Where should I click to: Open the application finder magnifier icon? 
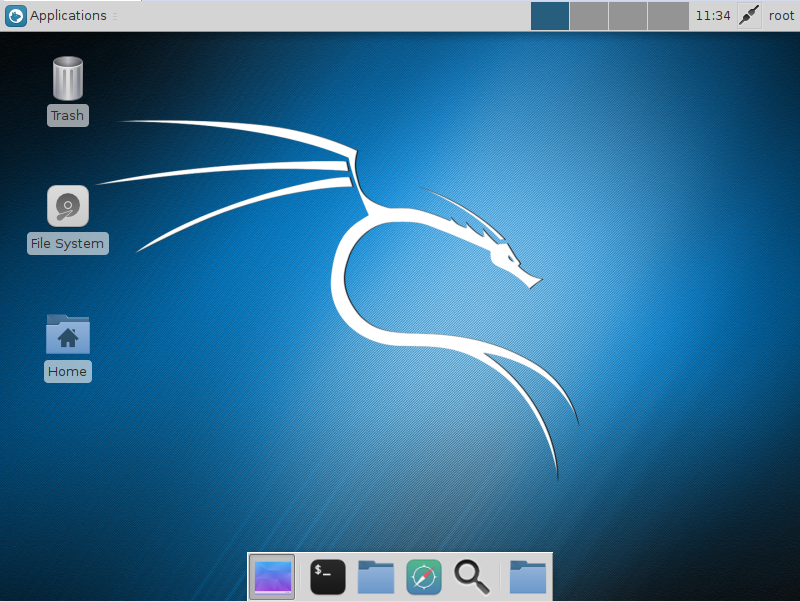(472, 578)
